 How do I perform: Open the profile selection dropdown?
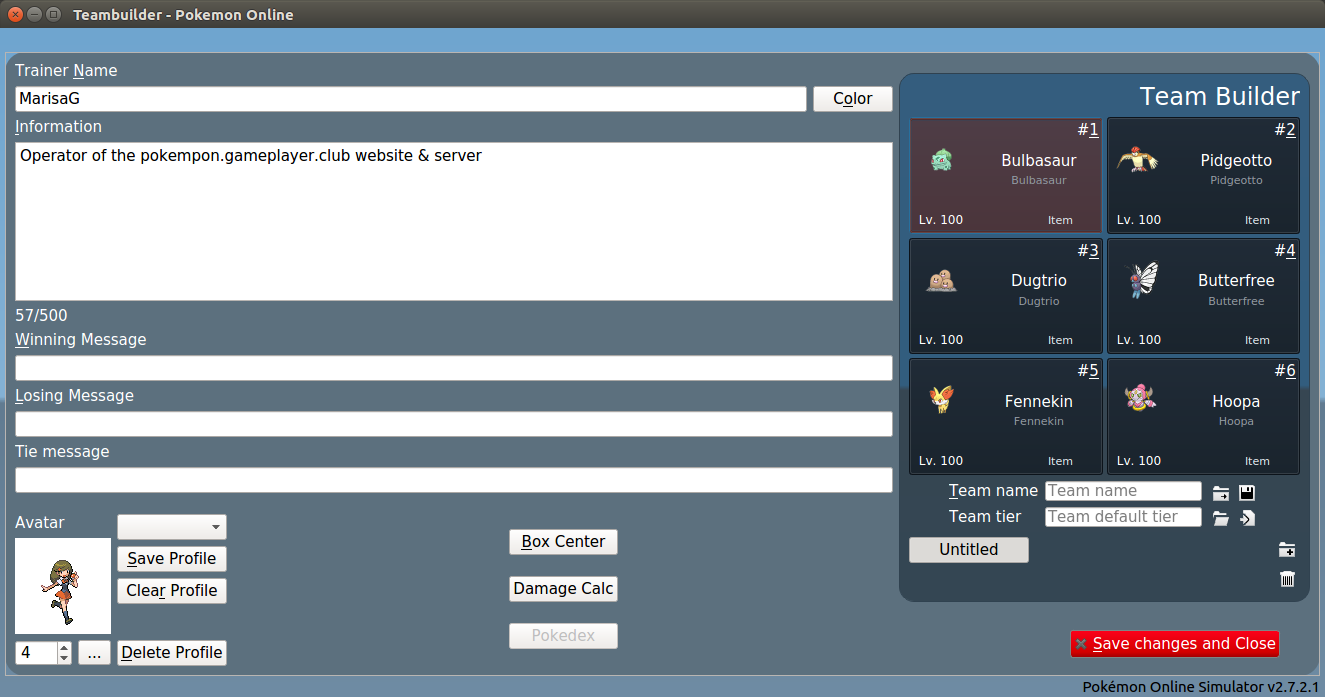172,527
